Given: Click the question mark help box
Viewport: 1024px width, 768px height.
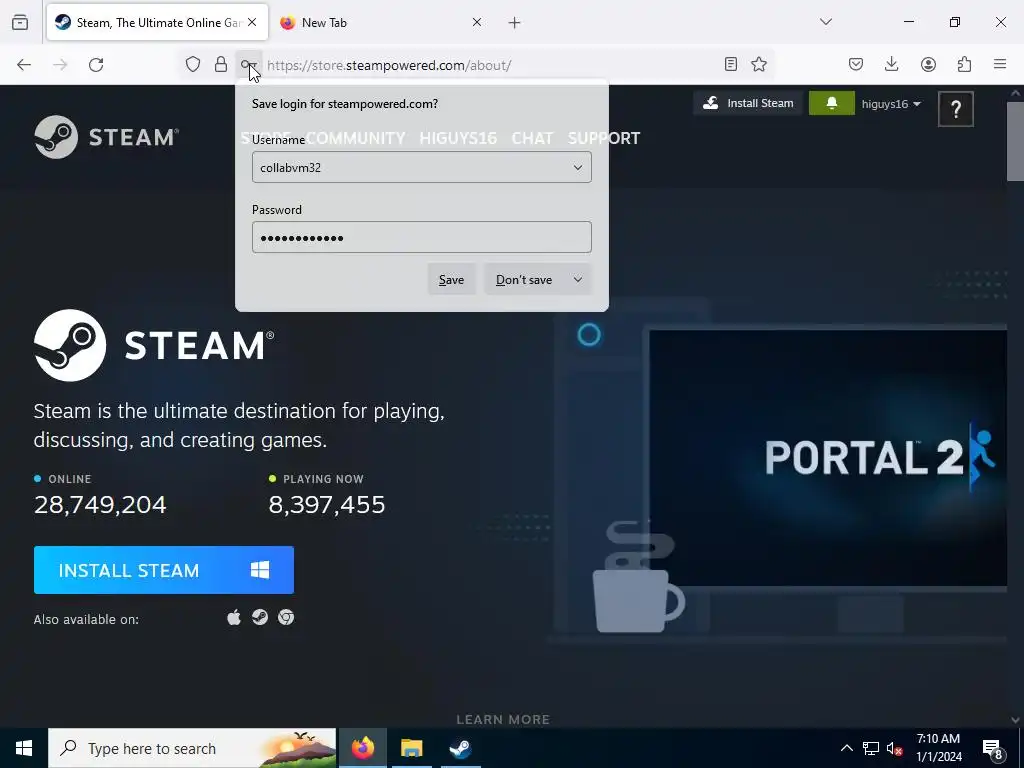Looking at the screenshot, I should 955,109.
